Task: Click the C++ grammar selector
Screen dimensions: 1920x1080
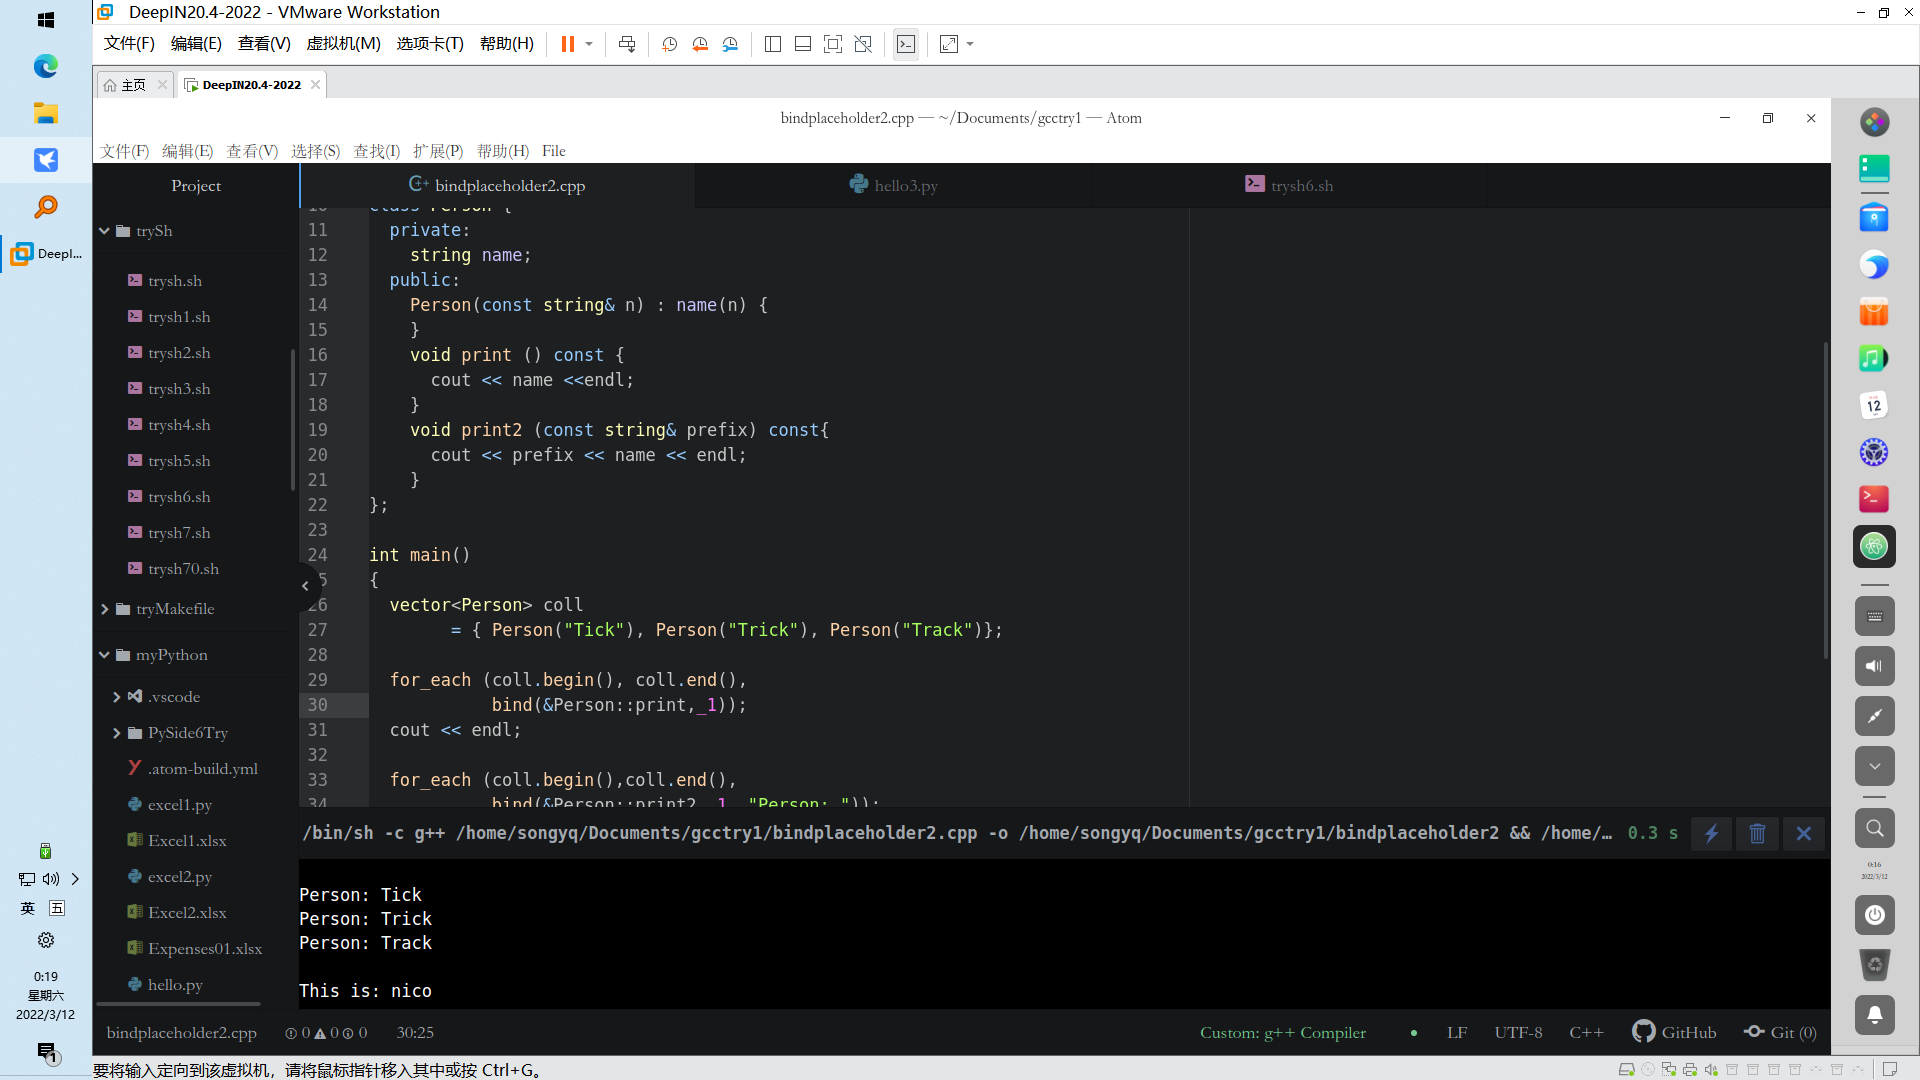Action: (x=1585, y=1032)
